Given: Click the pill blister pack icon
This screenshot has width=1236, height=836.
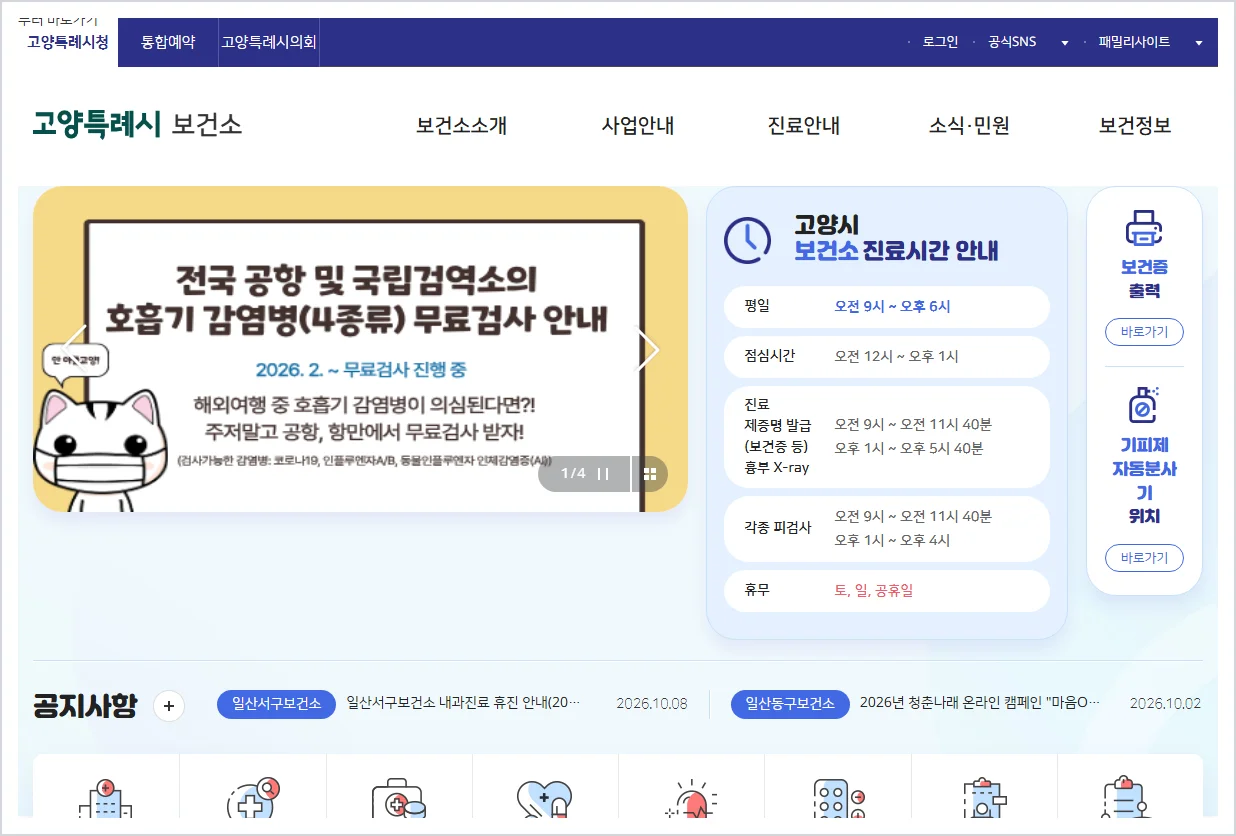Looking at the screenshot, I should point(838,800).
